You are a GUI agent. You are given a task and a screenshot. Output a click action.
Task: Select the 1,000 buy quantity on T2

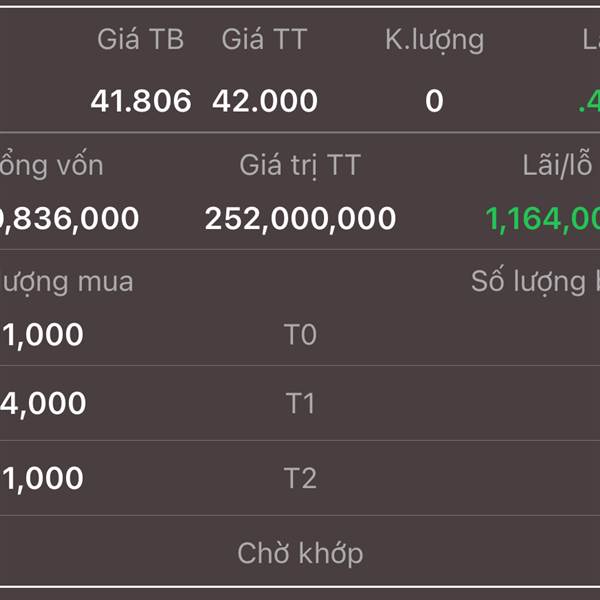point(43,478)
